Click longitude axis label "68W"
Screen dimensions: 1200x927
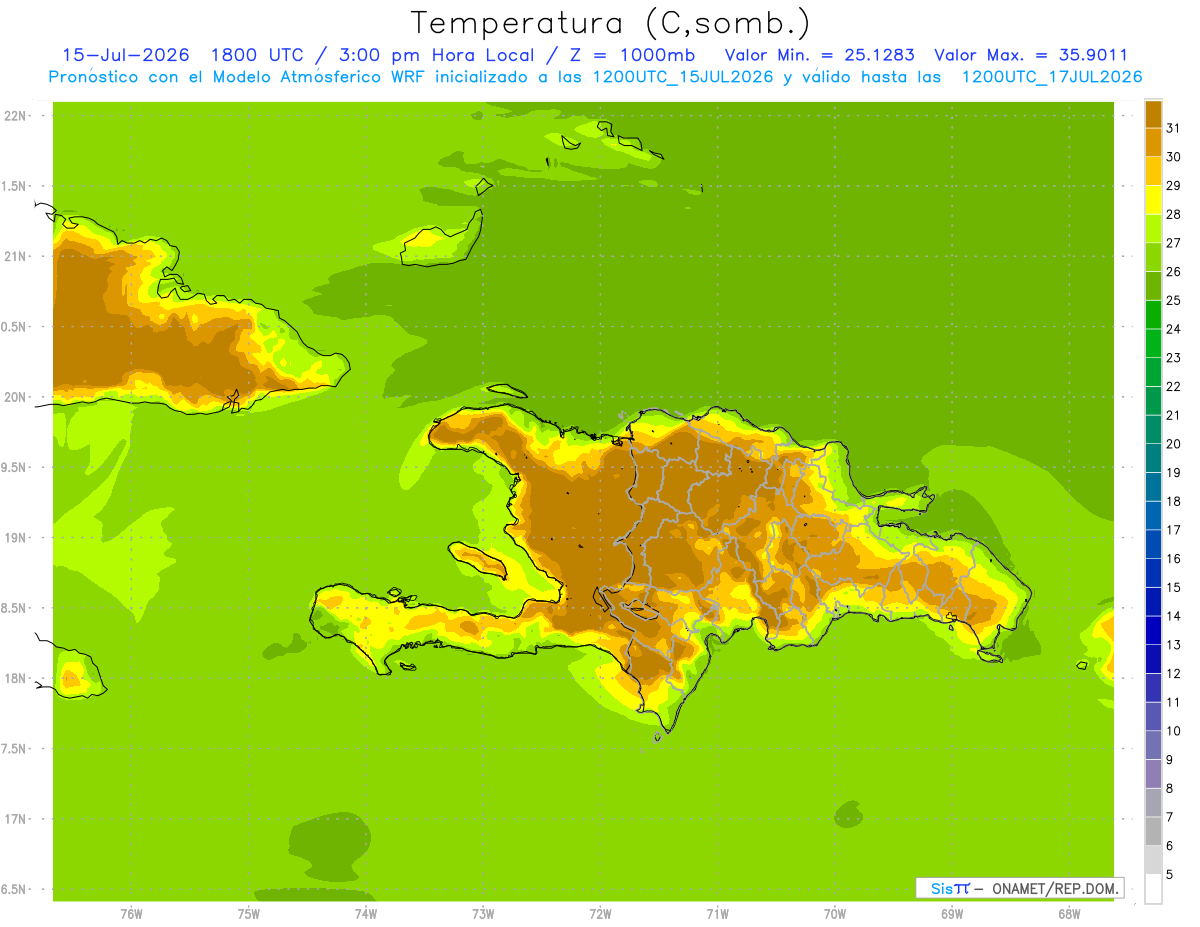coord(1069,914)
